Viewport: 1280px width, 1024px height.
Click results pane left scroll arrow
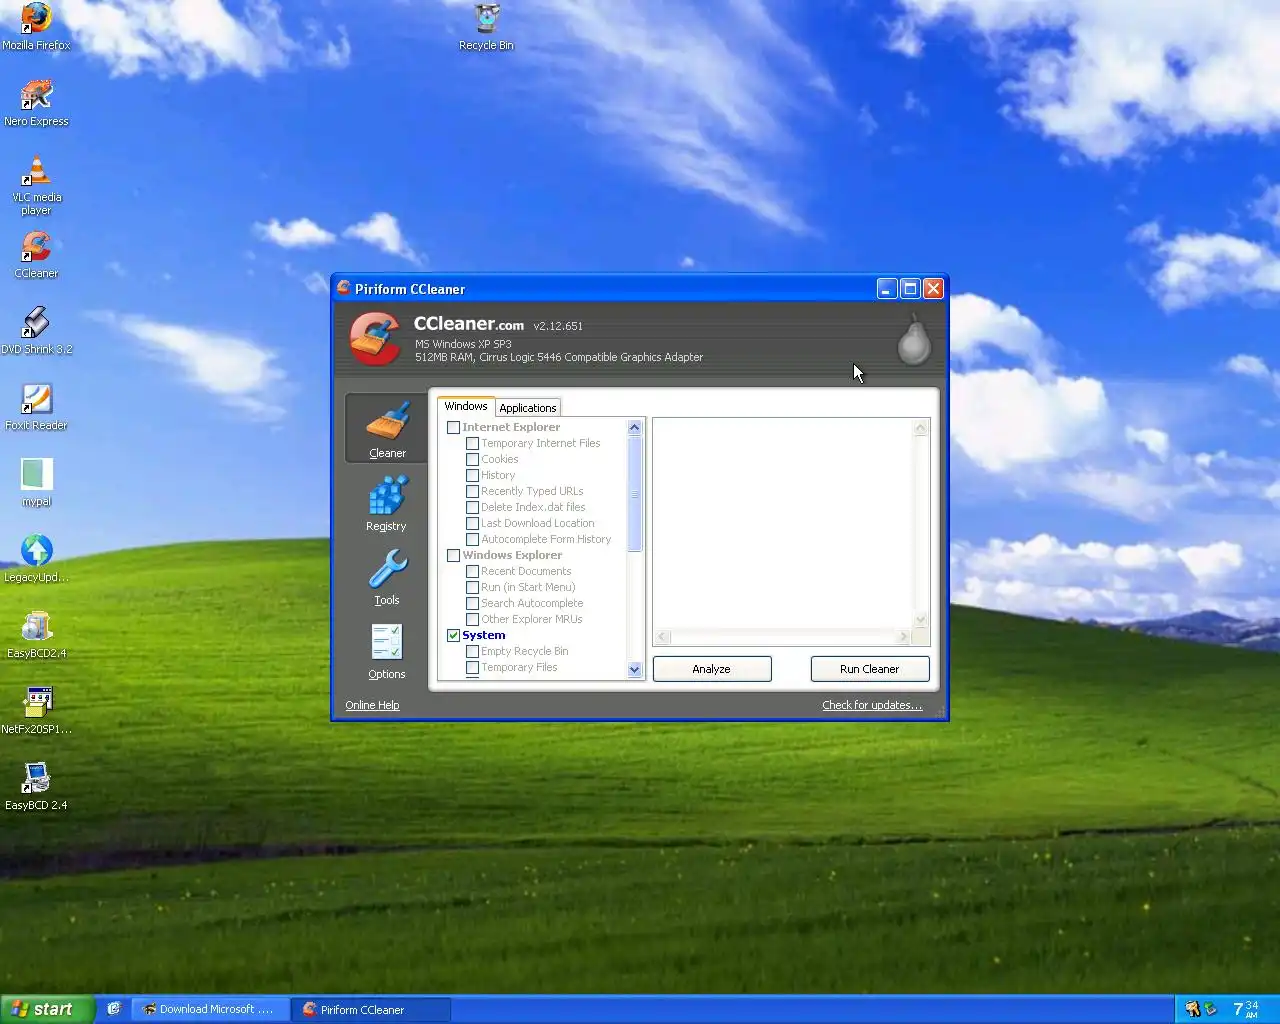click(661, 637)
